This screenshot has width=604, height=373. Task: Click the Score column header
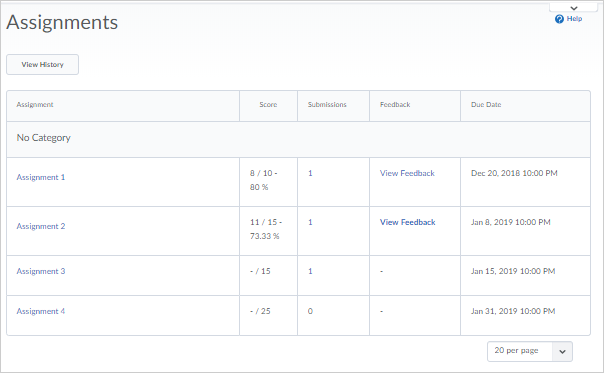[268, 104]
